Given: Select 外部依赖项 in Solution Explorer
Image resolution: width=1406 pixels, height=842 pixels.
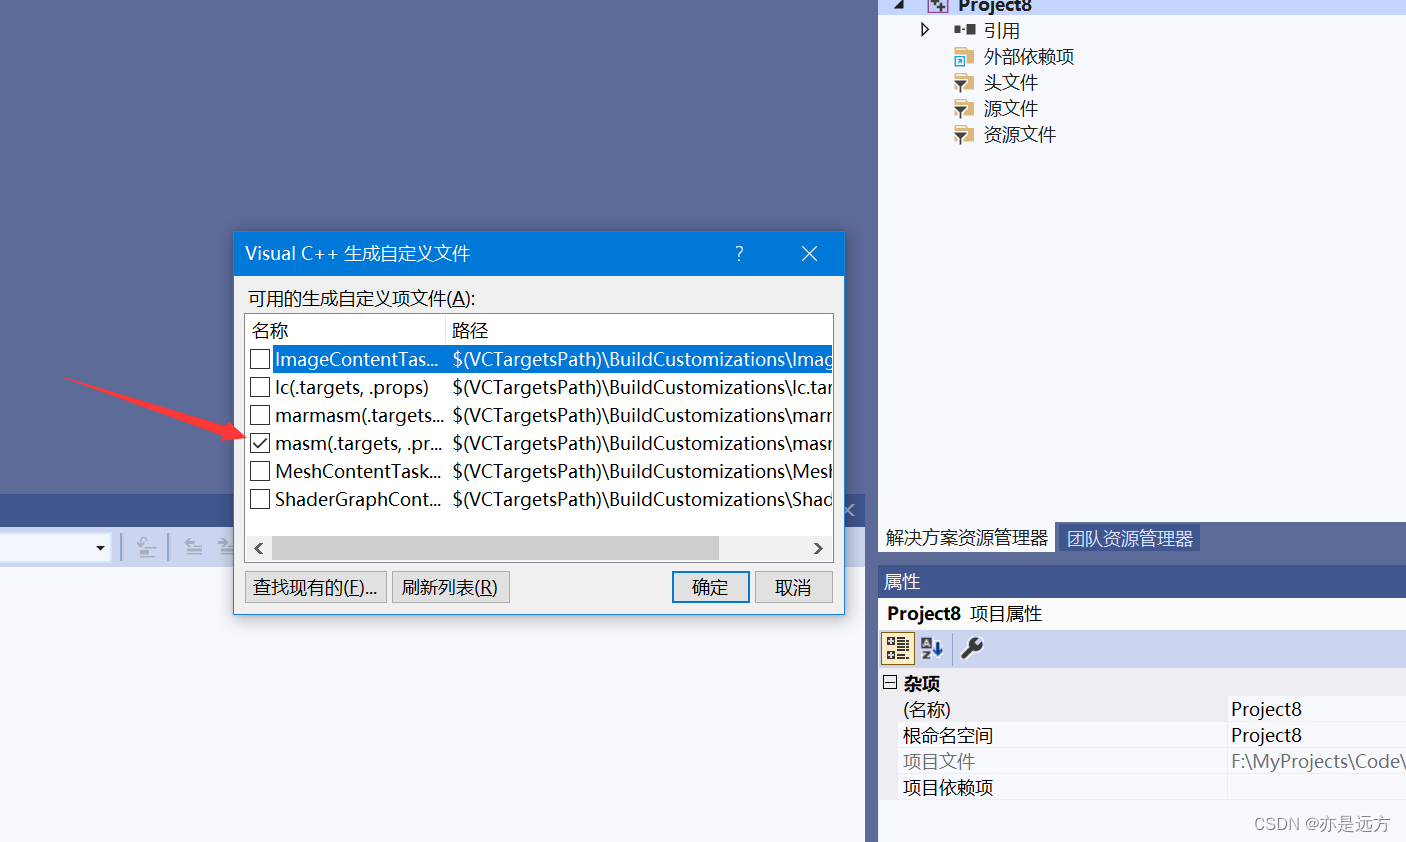Looking at the screenshot, I should click(x=1029, y=57).
